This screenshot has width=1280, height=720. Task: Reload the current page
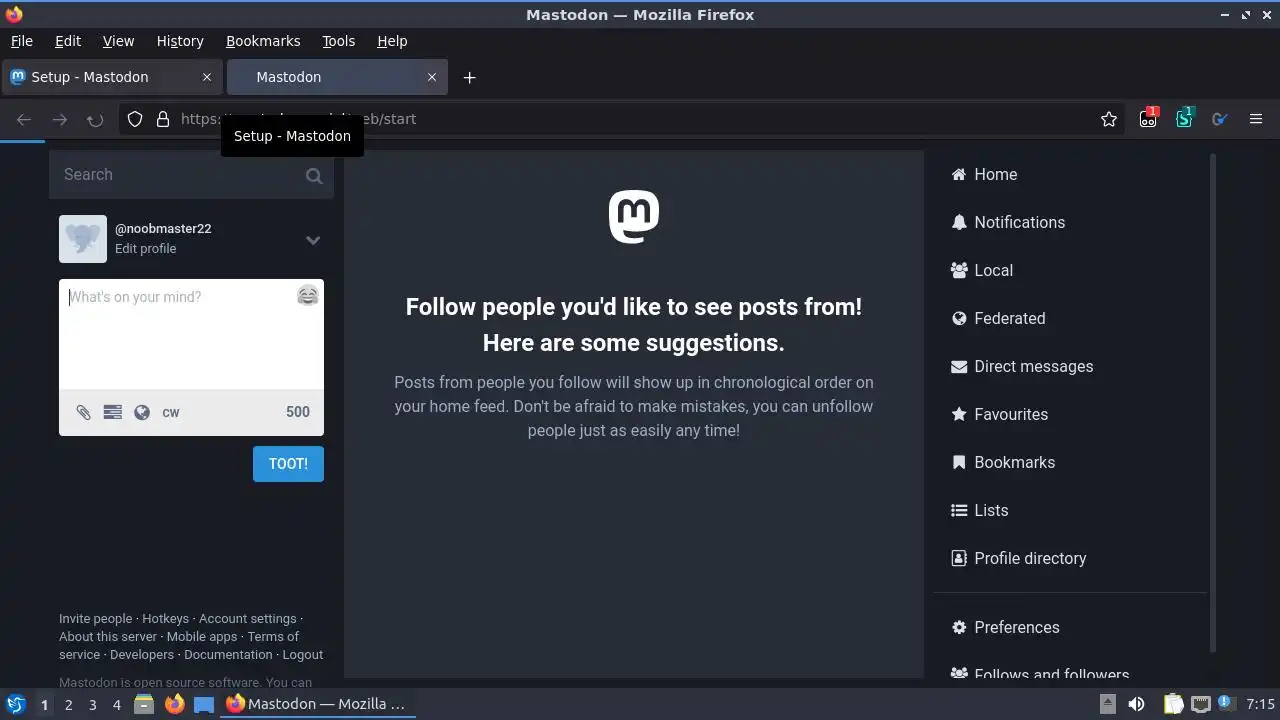point(95,119)
